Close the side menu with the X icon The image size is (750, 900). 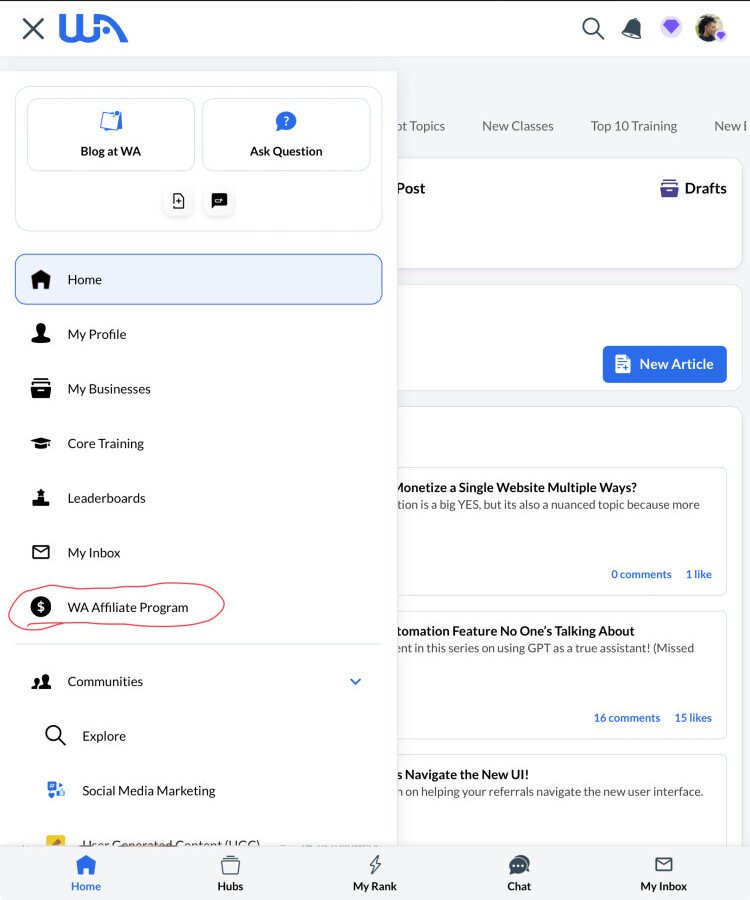point(33,28)
